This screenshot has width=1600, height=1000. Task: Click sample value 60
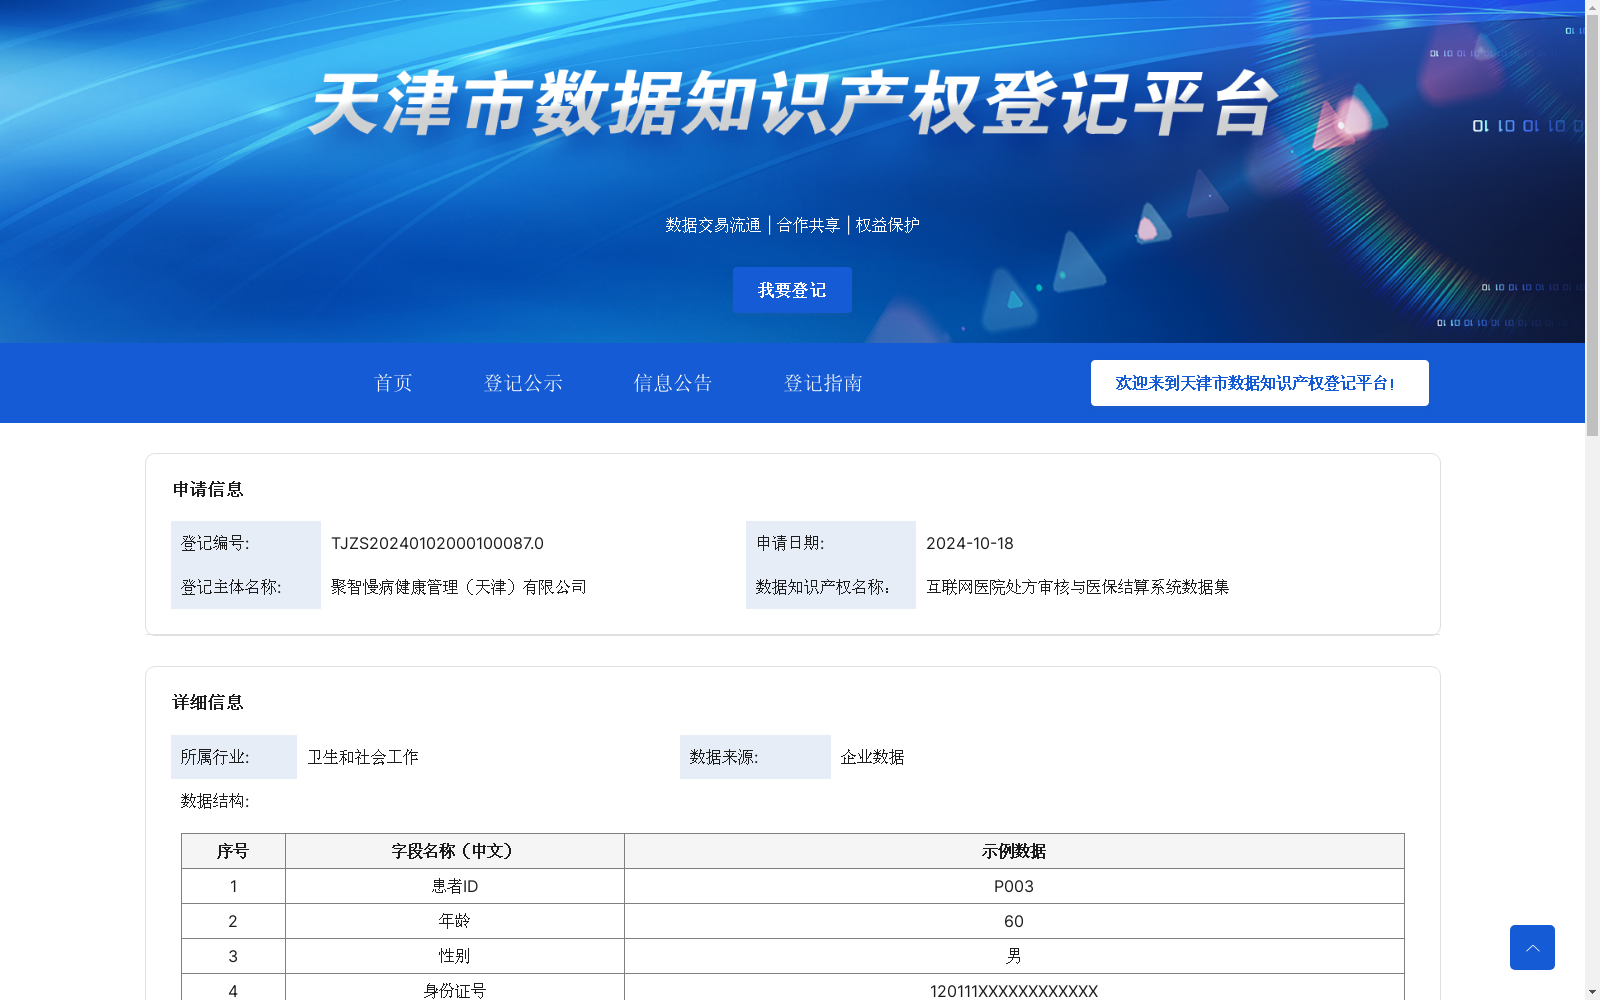[x=1014, y=921]
